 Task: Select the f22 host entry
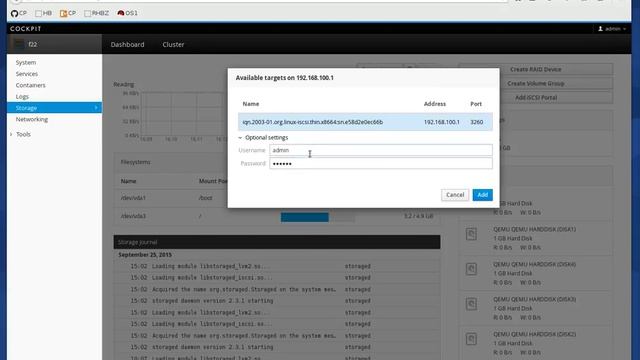(54, 44)
